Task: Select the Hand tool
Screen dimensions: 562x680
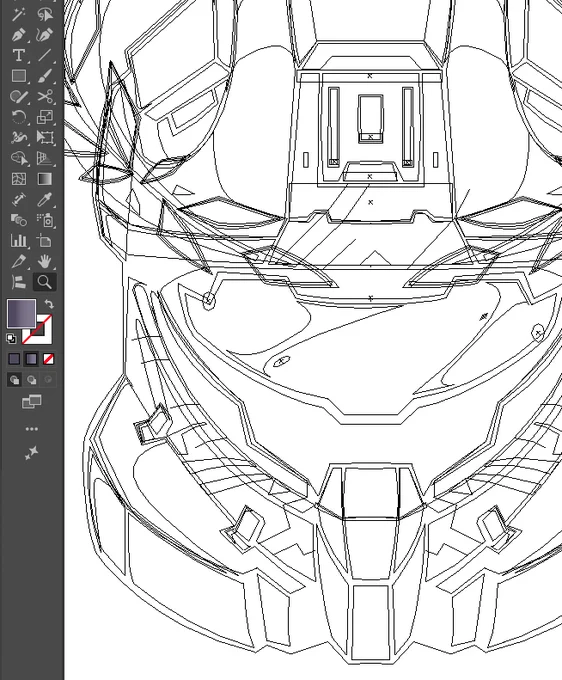Action: (45, 261)
